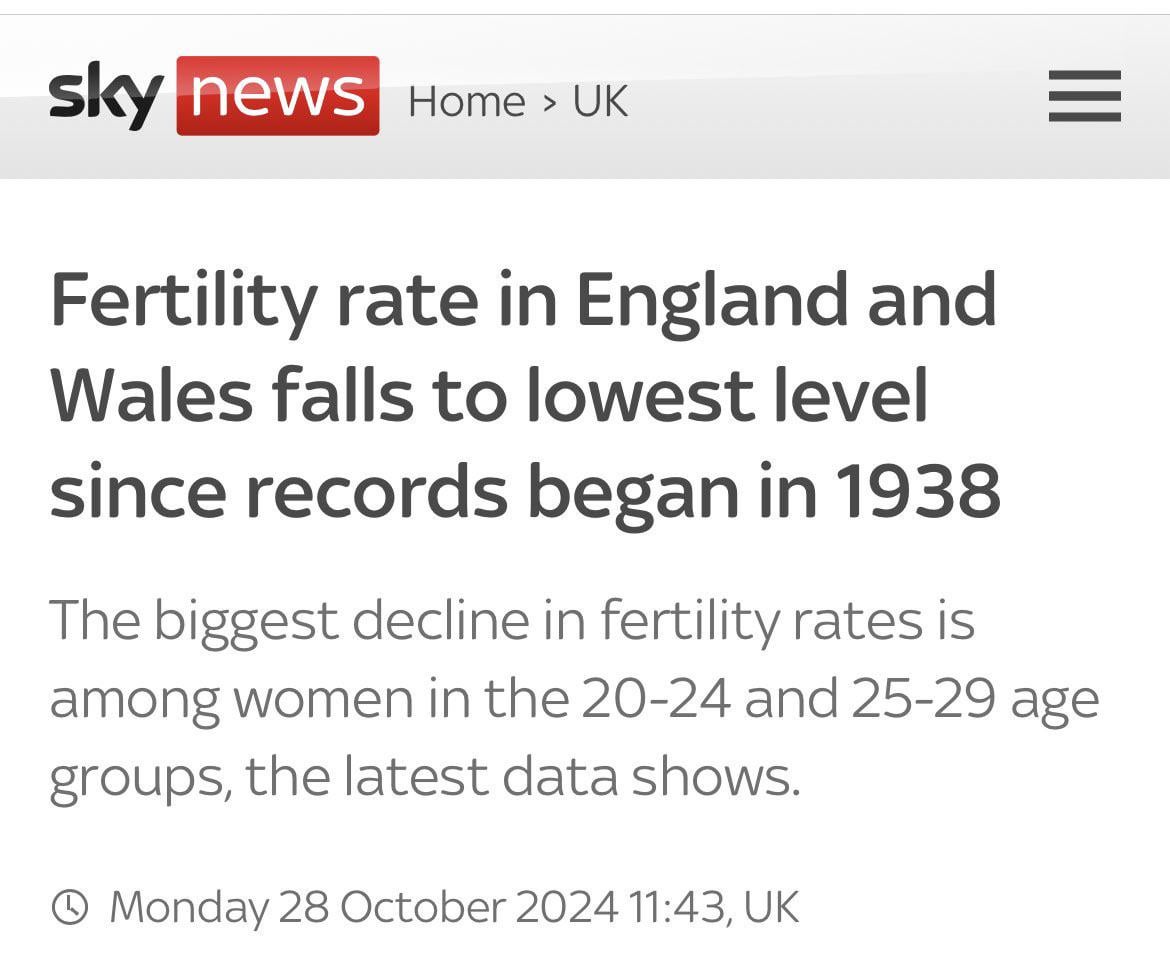Select the red 'news' badge in the logo
The height and width of the screenshot is (972, 1170).
pos(278,95)
